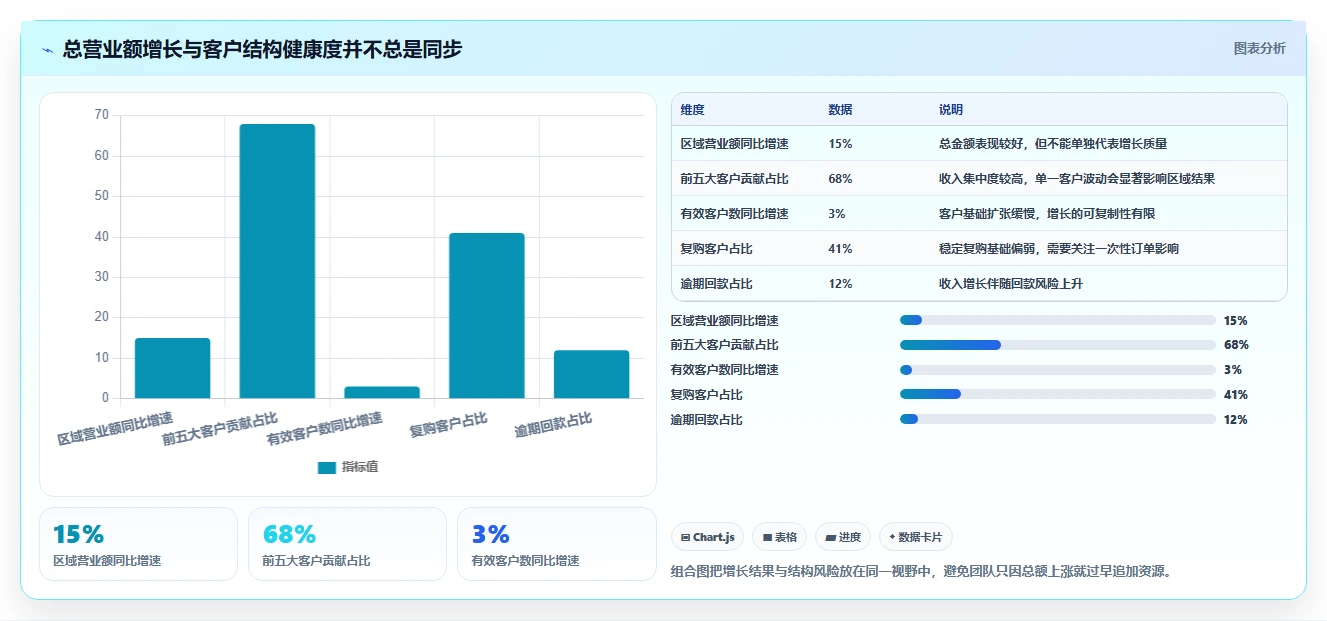Screen dimensions: 1327x621
Task: Open the 15% 区域营业额同比增速 stat card
Action: (138, 544)
